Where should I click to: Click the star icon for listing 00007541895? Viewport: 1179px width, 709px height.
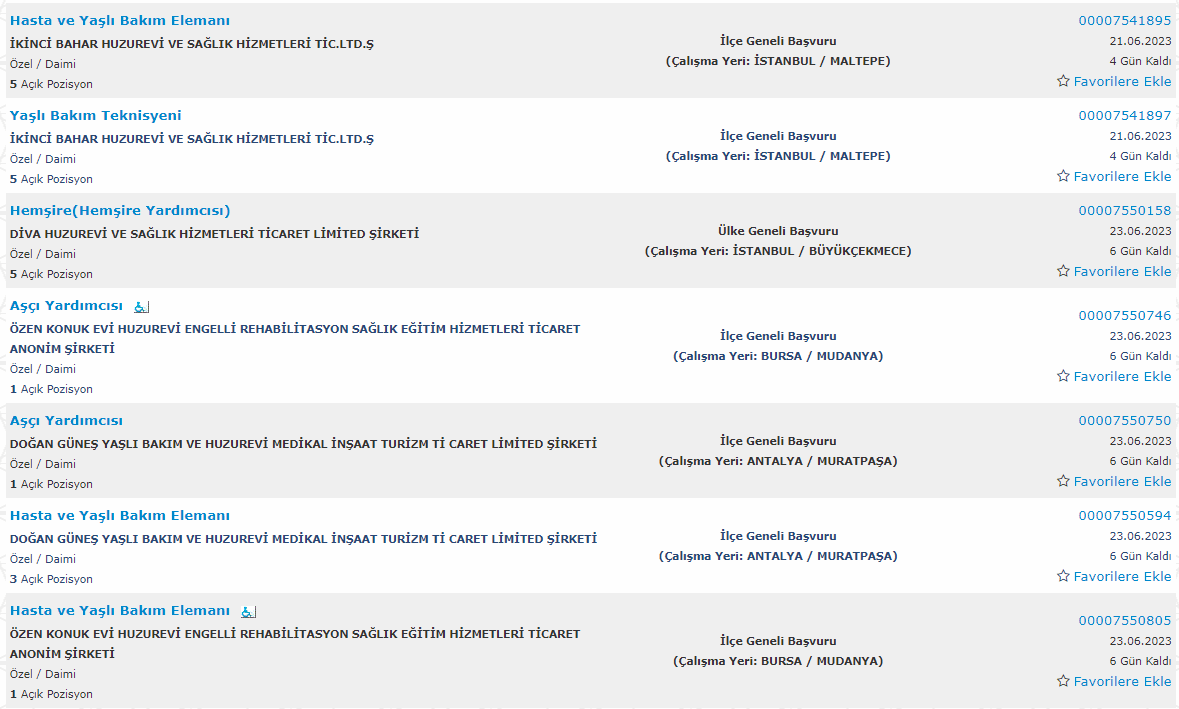click(x=1063, y=80)
